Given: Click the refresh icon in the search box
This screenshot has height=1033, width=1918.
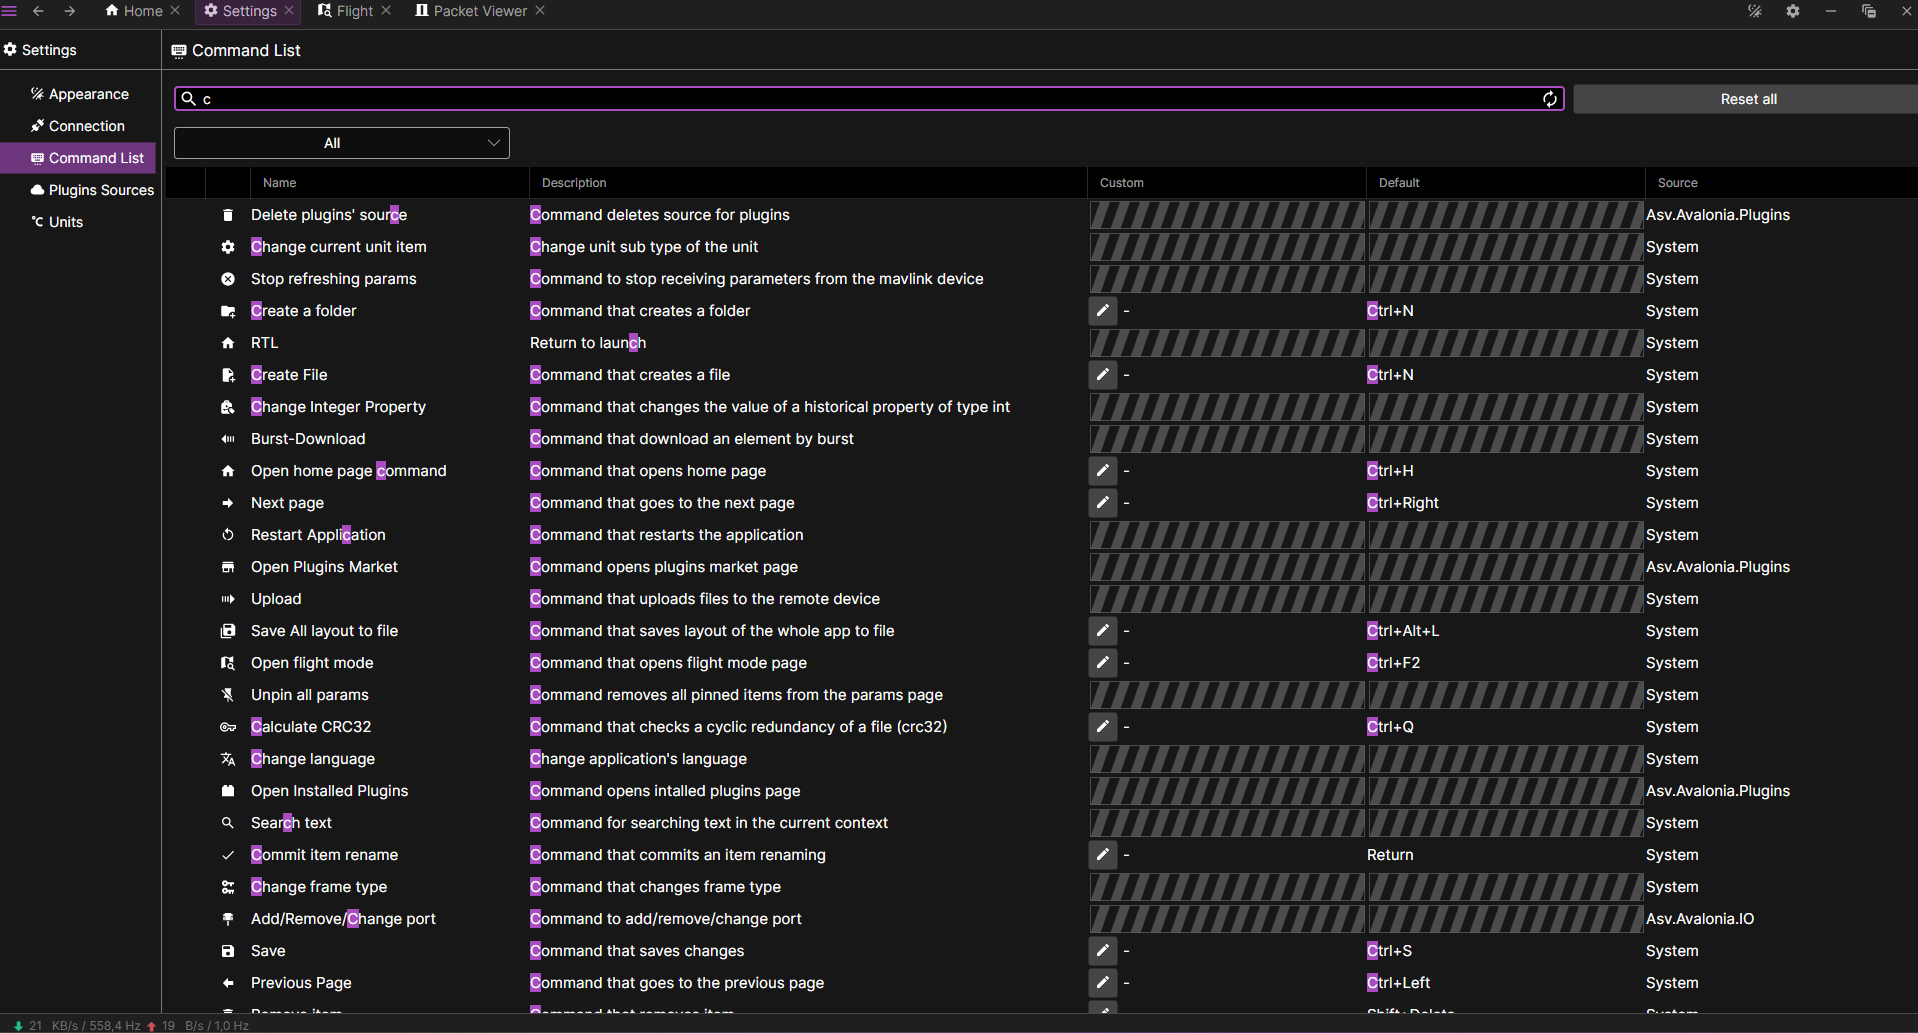Looking at the screenshot, I should (x=1549, y=99).
